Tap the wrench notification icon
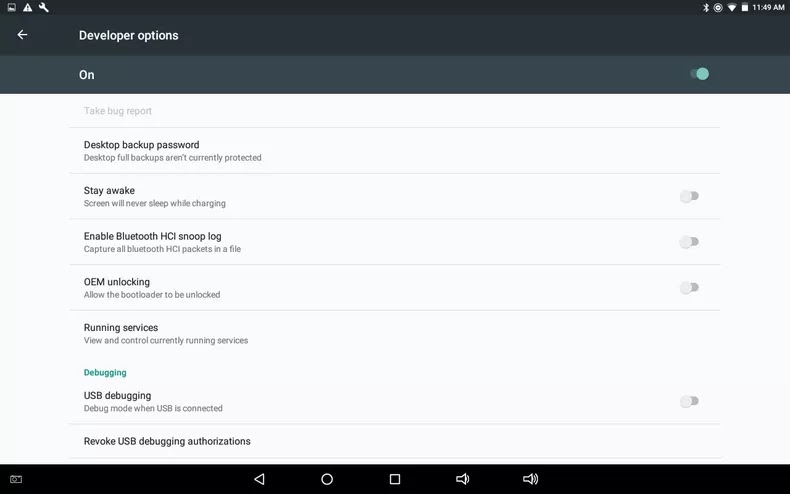 pyautogui.click(x=44, y=8)
